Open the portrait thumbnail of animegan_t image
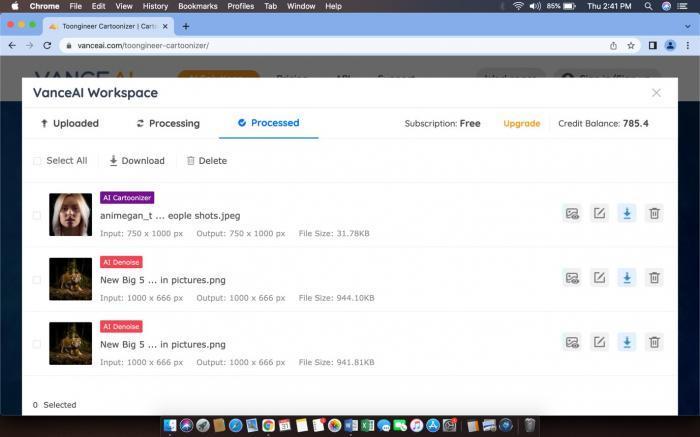Screen dimensions: 700x437 (x=71, y=214)
